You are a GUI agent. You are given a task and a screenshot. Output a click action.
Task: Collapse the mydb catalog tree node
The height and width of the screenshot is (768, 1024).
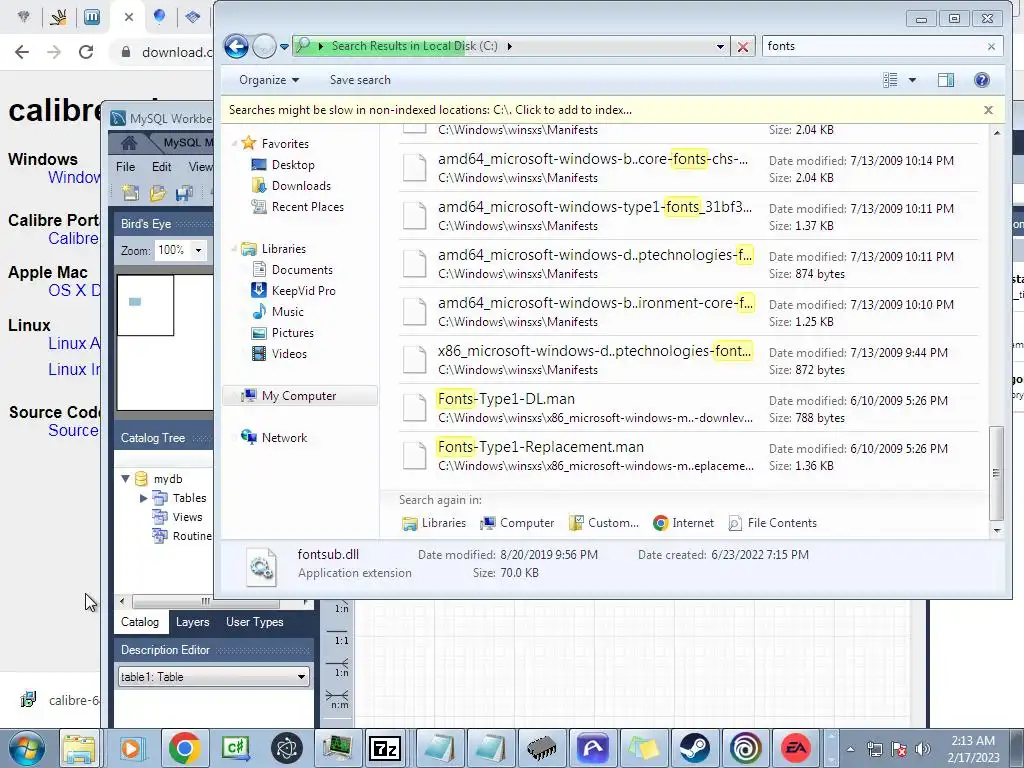click(x=125, y=479)
